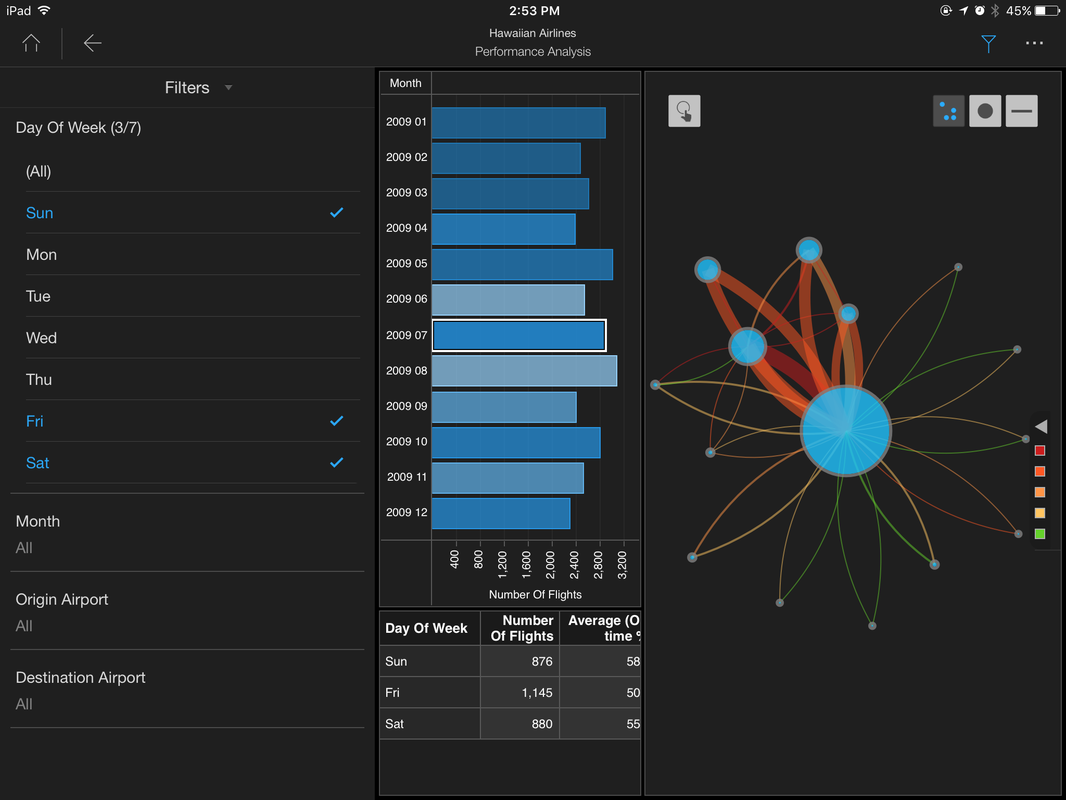This screenshot has height=800, width=1066.
Task: Tap the alarm clock status icon
Action: (x=980, y=10)
